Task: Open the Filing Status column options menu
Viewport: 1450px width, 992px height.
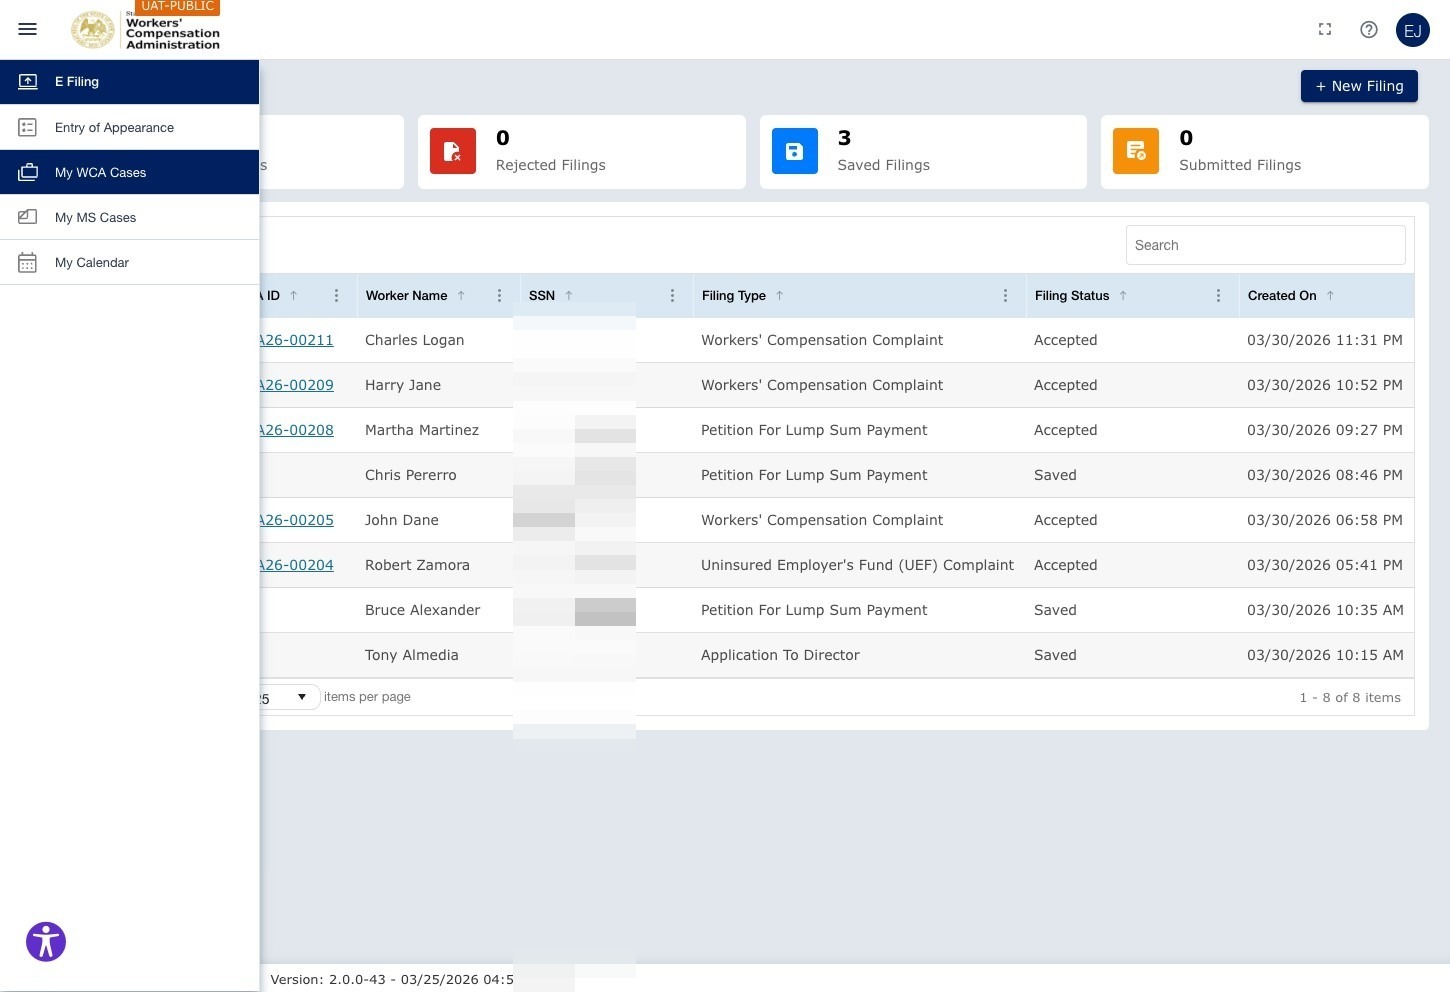Action: click(x=1219, y=296)
